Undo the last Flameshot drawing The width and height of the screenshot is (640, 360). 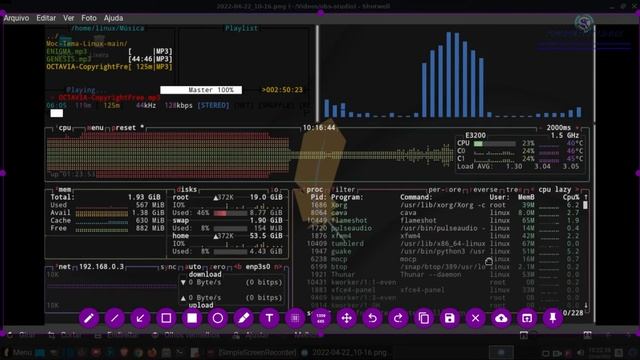[372, 318]
